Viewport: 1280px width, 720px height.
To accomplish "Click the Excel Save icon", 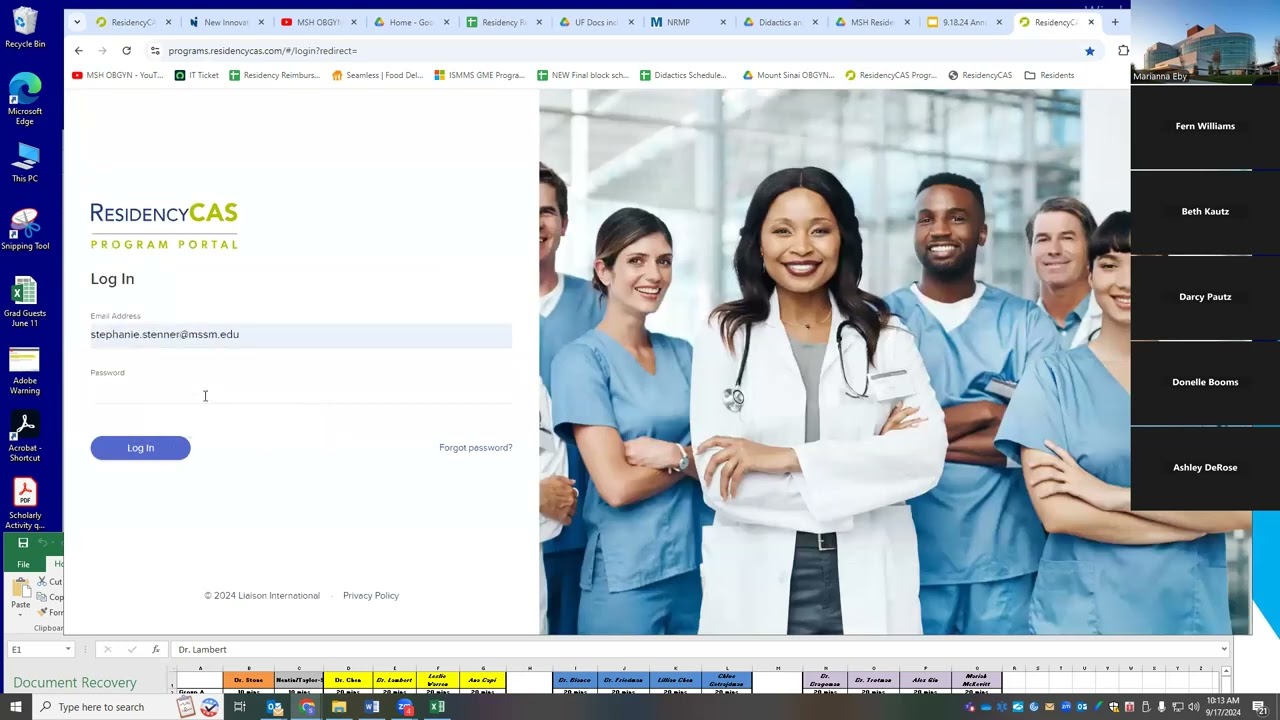I will pos(23,543).
